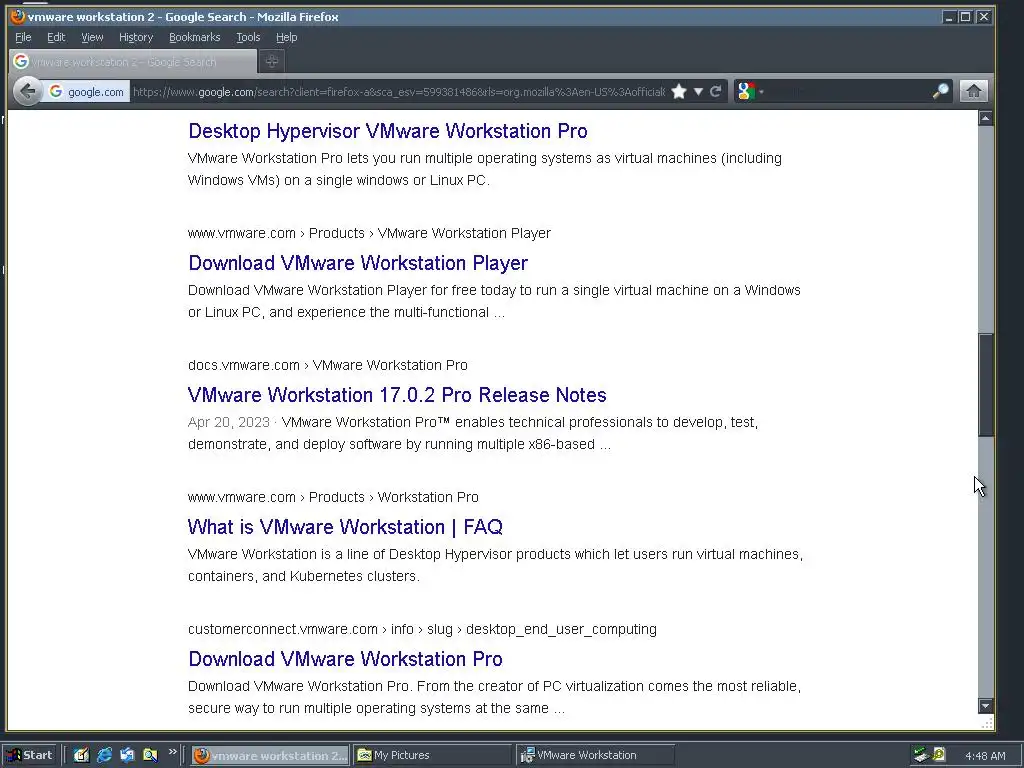
Task: Open What is VMware Workstation FAQ link
Action: pos(345,526)
